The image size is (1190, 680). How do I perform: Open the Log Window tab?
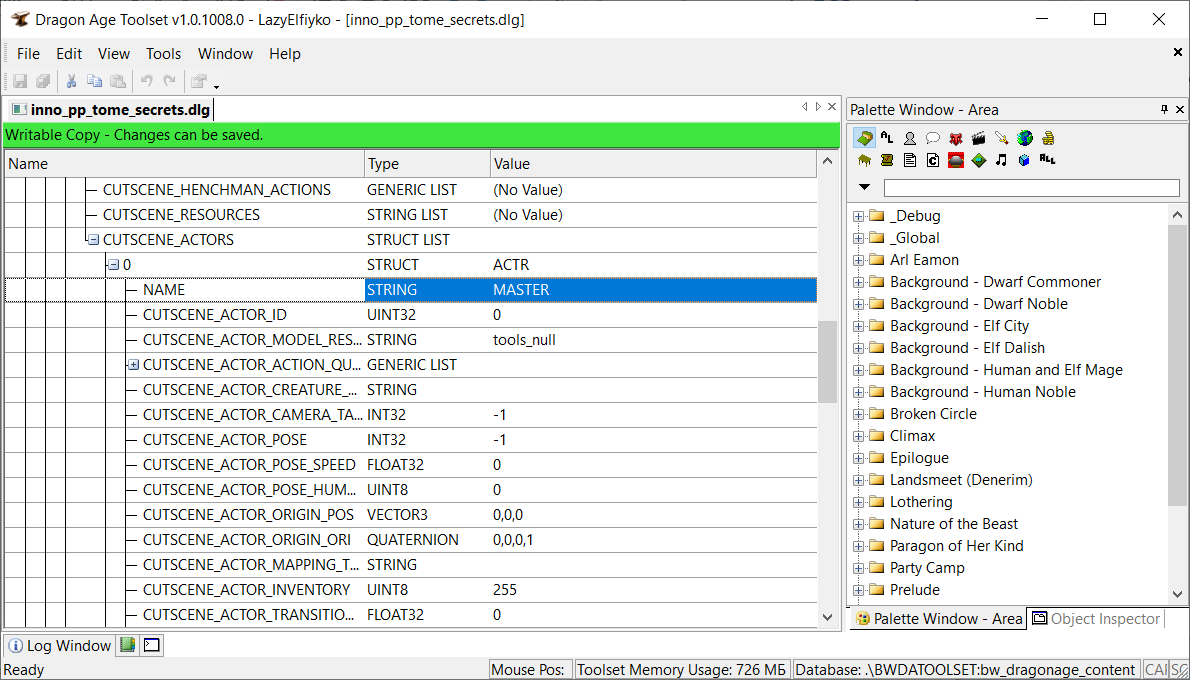60,646
